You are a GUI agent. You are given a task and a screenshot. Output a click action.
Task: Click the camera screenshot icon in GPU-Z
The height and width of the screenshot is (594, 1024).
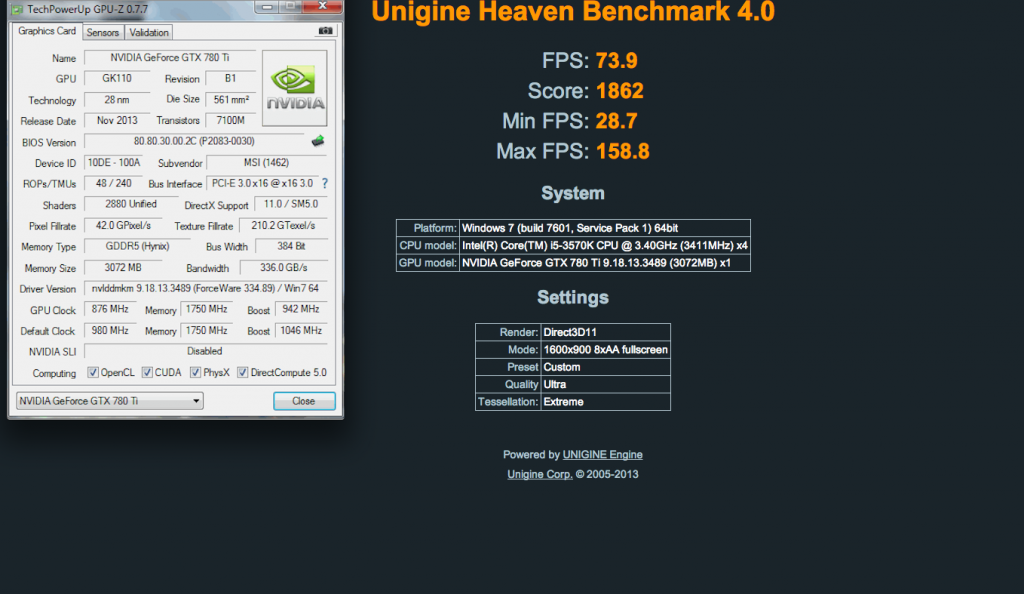(x=325, y=31)
